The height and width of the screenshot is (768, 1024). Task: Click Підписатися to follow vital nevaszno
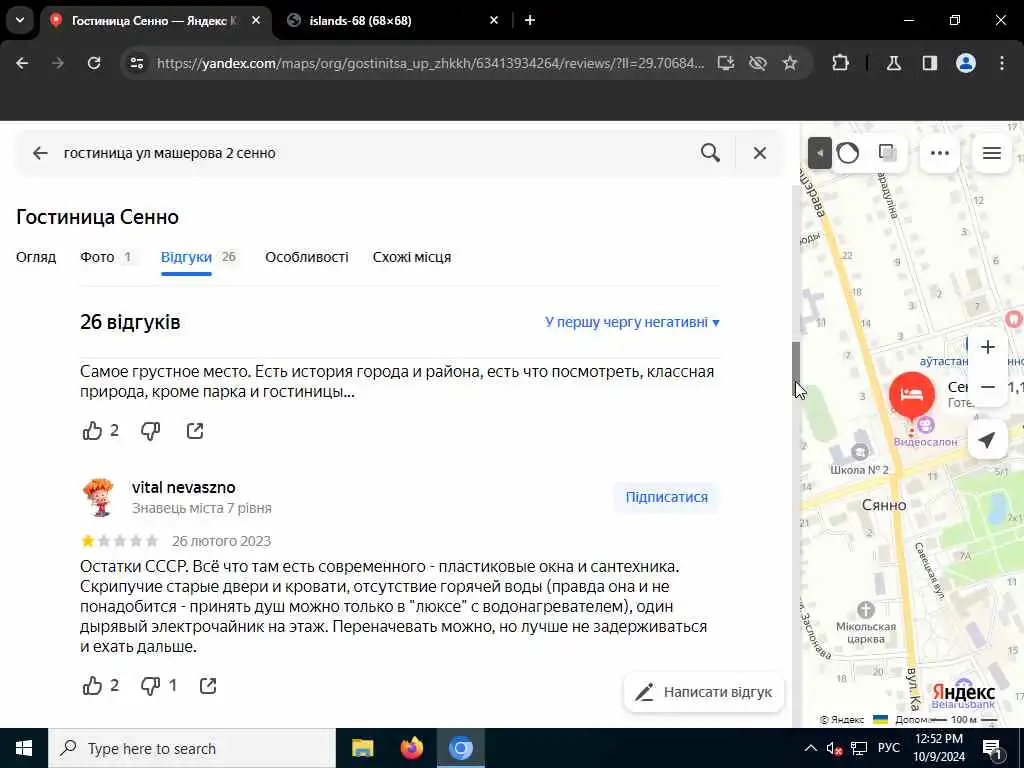click(667, 497)
